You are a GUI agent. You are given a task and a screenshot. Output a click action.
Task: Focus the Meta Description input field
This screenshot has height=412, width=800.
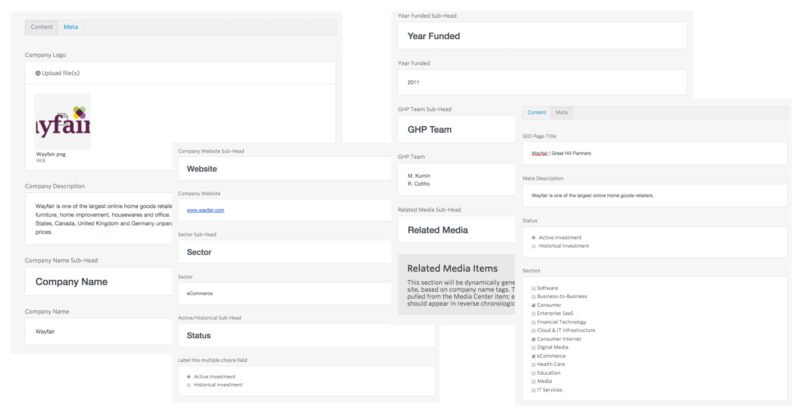[x=655, y=195]
